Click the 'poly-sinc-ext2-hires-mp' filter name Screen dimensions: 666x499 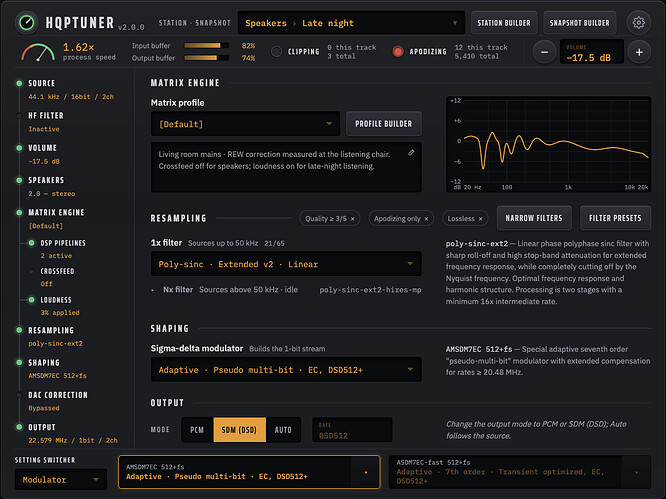[x=370, y=290]
